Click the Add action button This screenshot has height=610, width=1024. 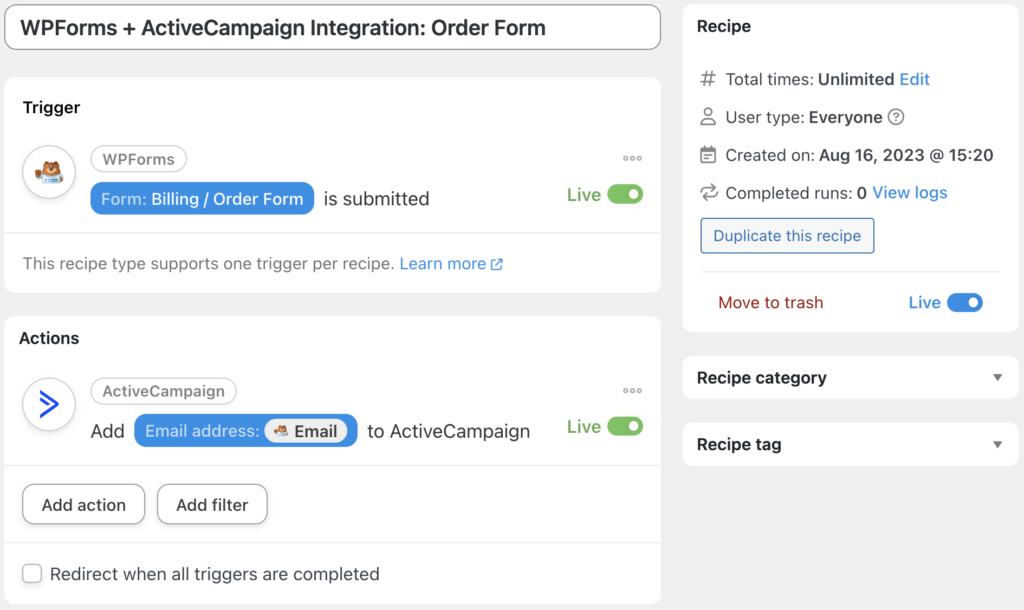[84, 504]
